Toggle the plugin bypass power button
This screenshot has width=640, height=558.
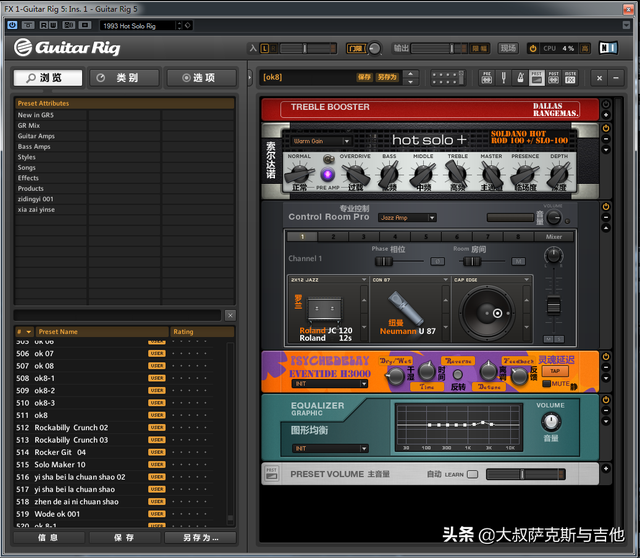pyautogui.click(x=12, y=25)
